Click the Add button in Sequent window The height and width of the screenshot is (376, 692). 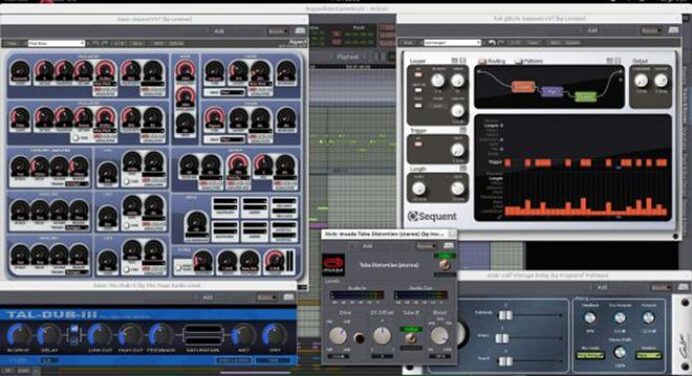click(x=592, y=30)
